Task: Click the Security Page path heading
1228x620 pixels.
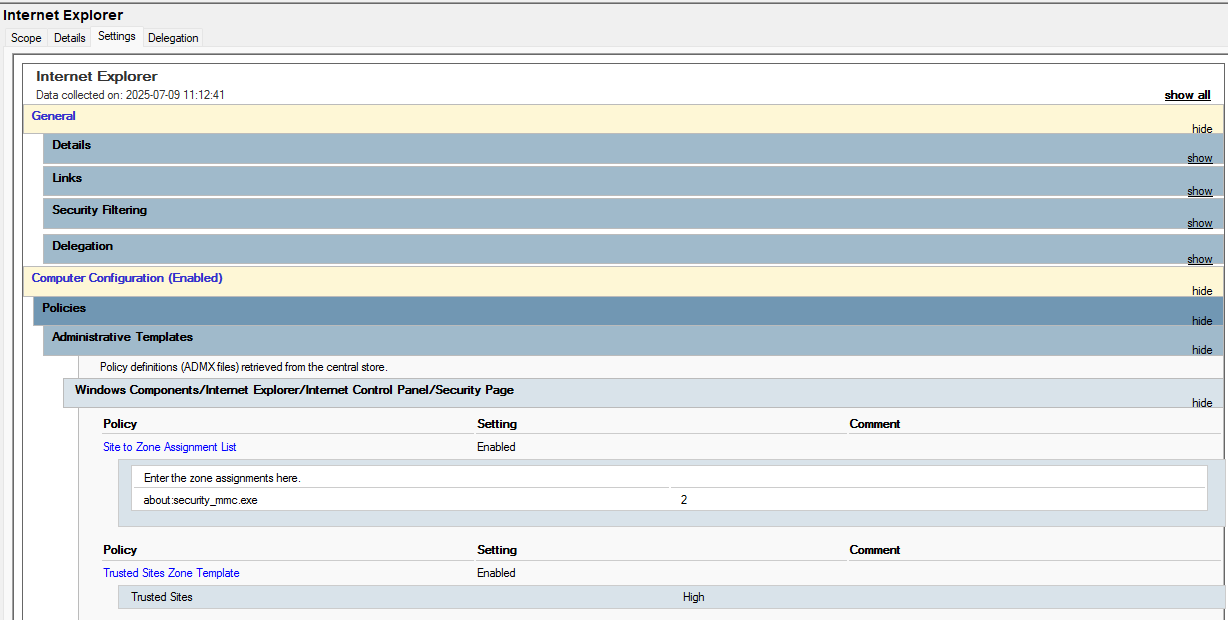Action: (x=295, y=389)
